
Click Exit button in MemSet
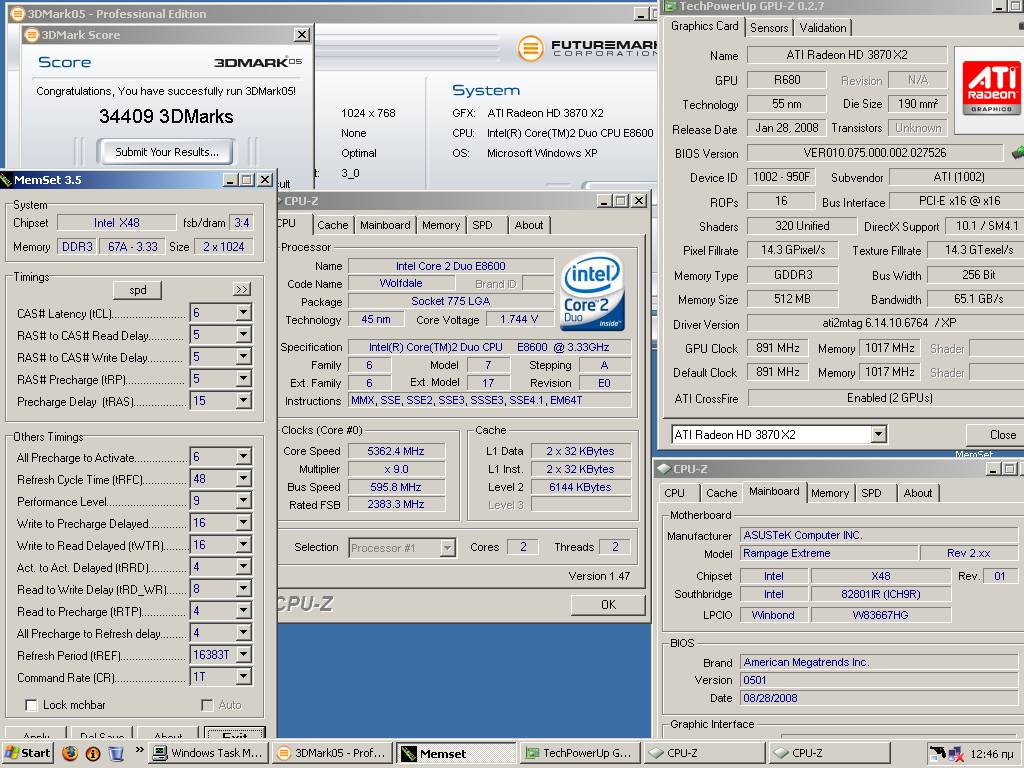234,733
